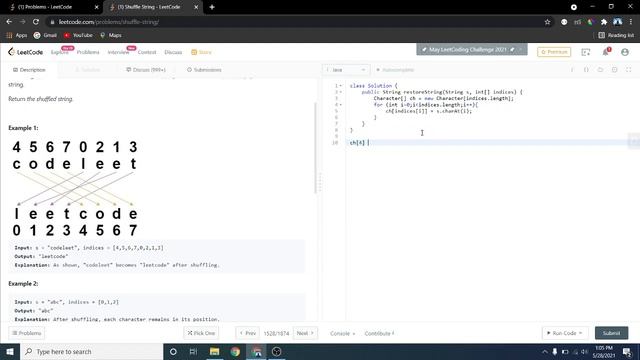The width and height of the screenshot is (640, 360).
Task: Go back in browser history
Action: pyautogui.click(x=9, y=22)
